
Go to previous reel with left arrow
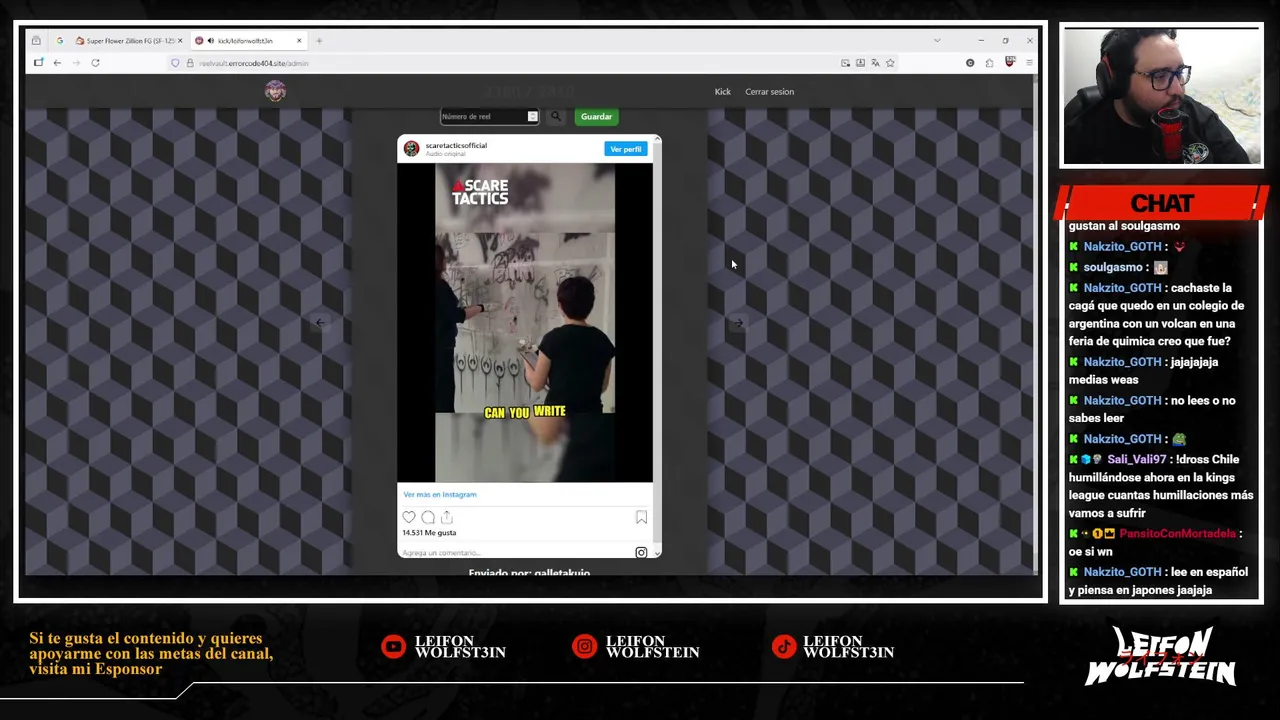point(319,322)
